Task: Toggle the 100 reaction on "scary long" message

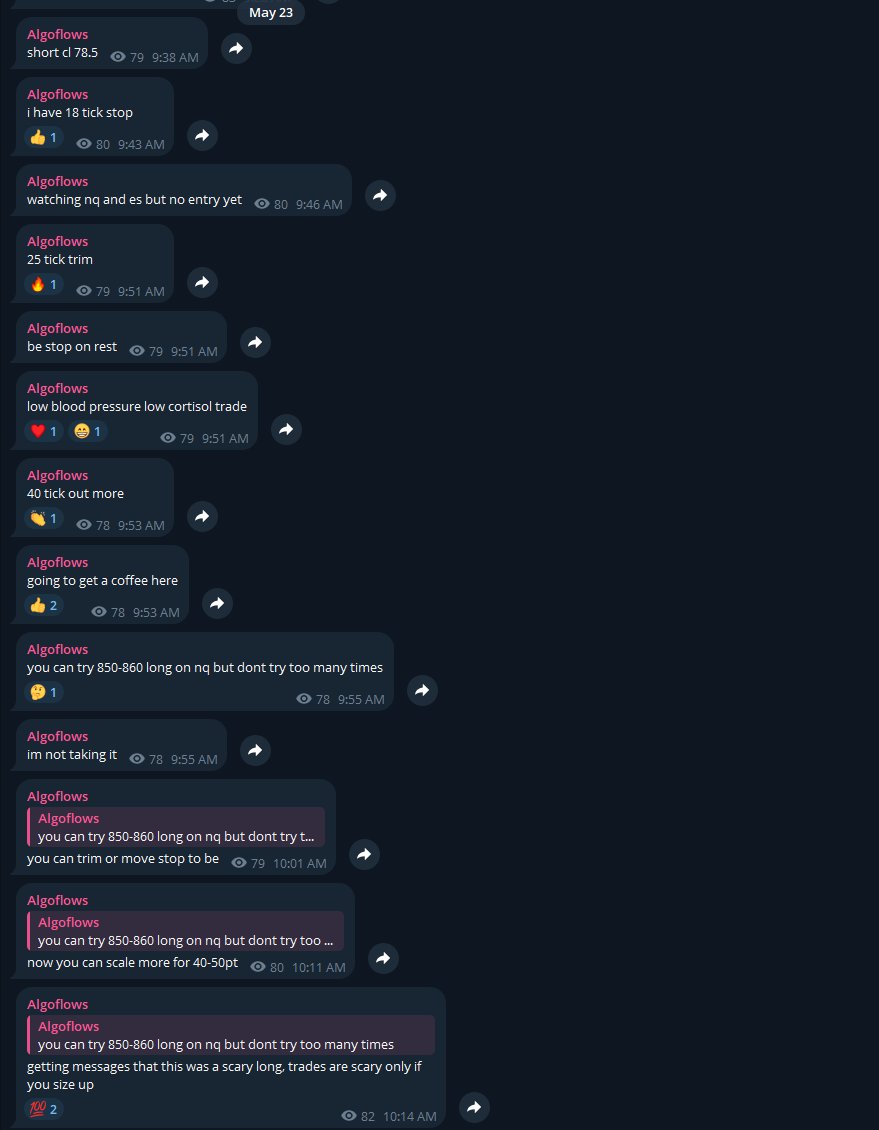Action: pos(44,1109)
